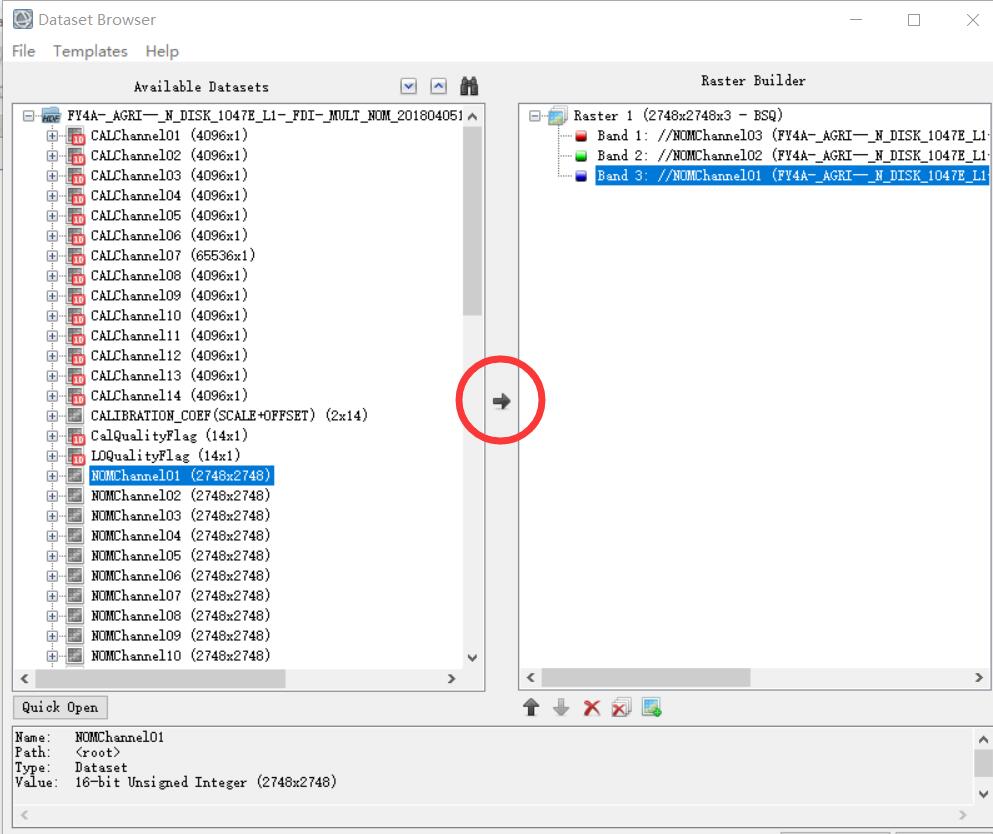993x834 pixels.
Task: Click the add new raster icon
Action: pos(652,707)
